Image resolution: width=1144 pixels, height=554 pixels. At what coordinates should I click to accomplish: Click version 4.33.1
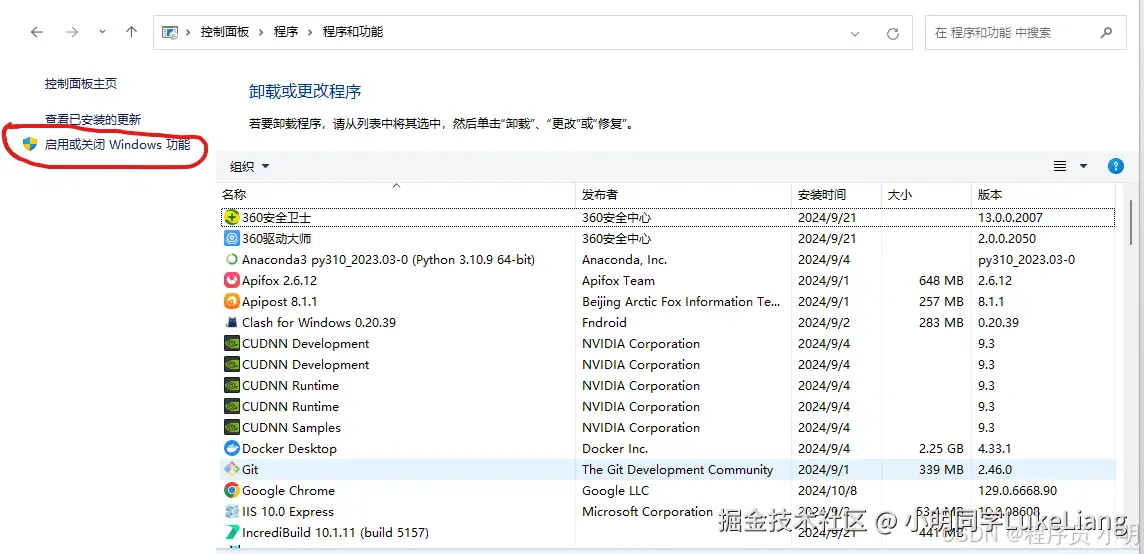coord(993,448)
